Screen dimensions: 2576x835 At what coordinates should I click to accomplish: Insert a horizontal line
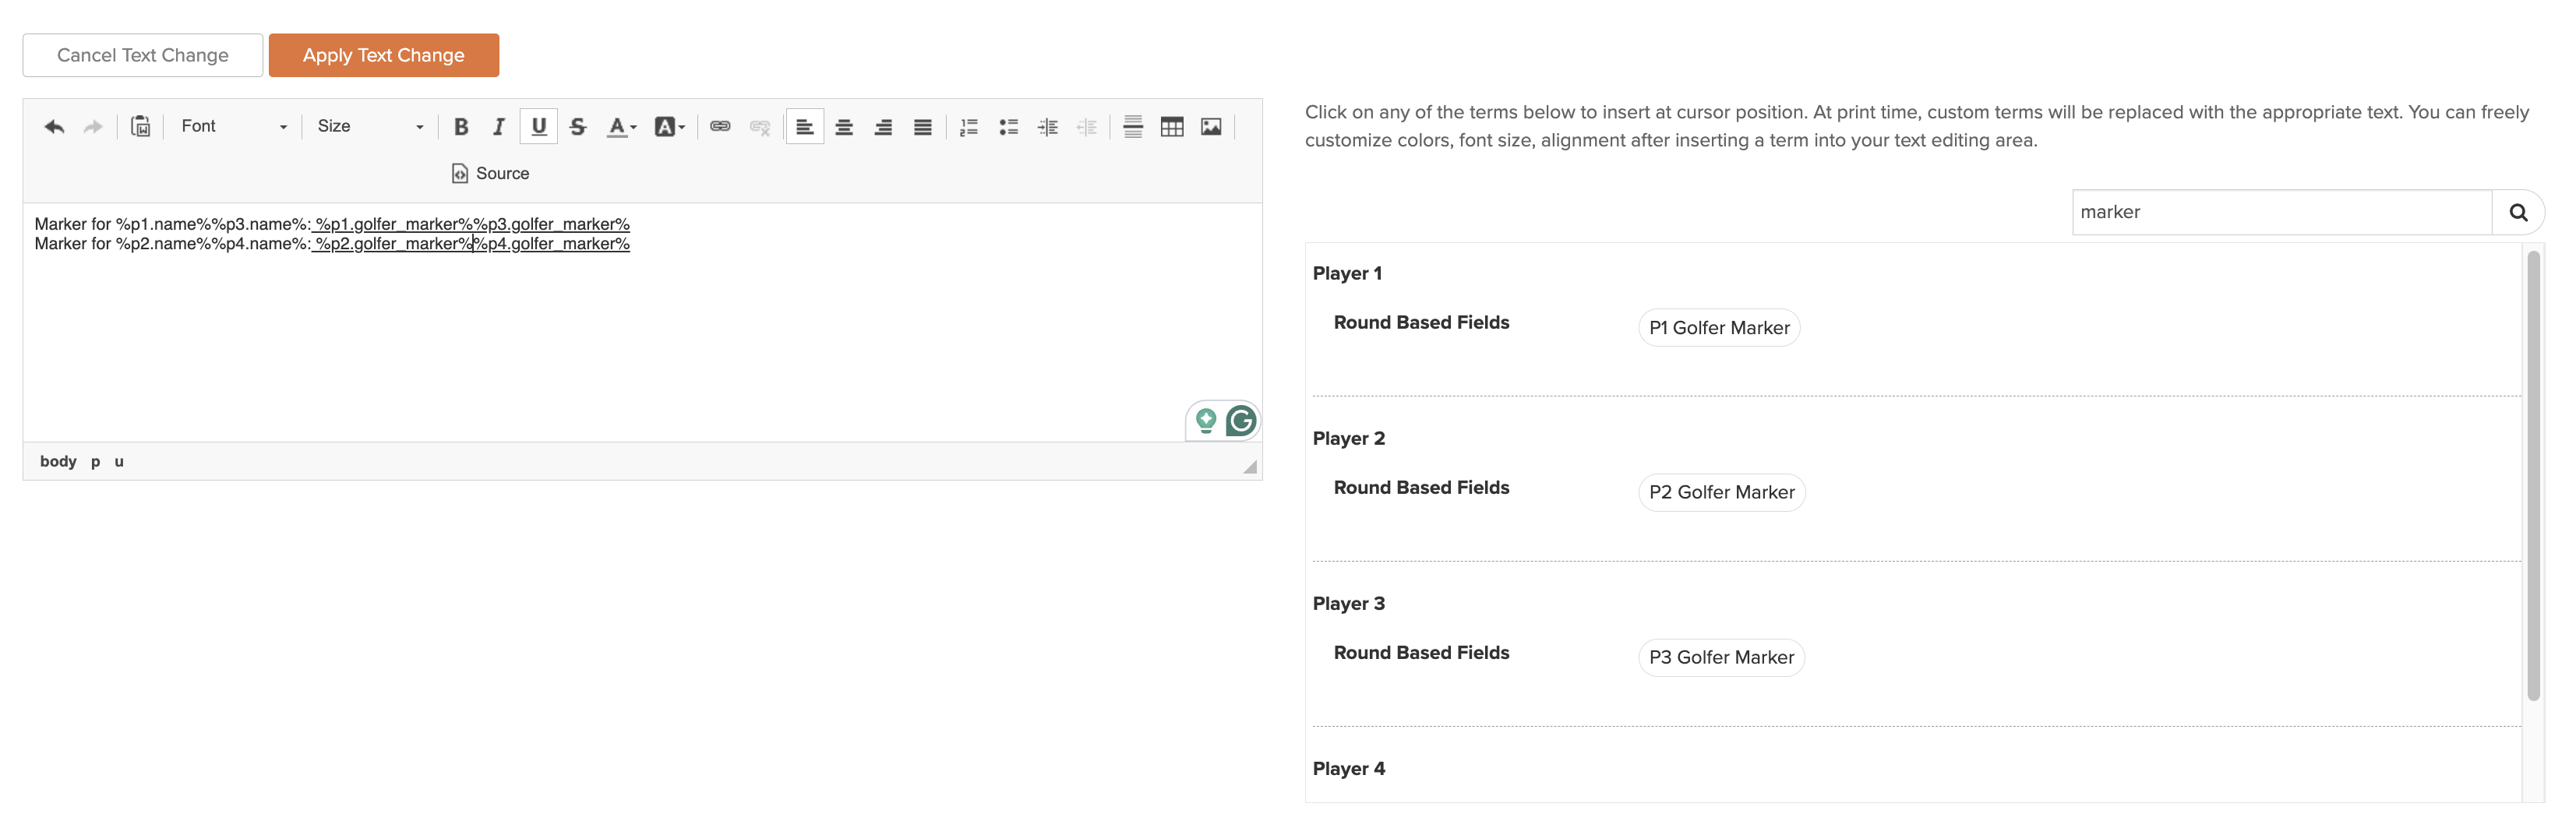[x=1133, y=126]
